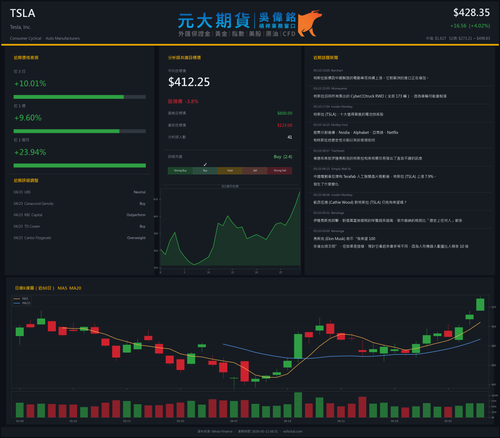The image size is (500, 438).
Task: Click the MA20 legend entry in candlestick chart
Action: pos(22,303)
